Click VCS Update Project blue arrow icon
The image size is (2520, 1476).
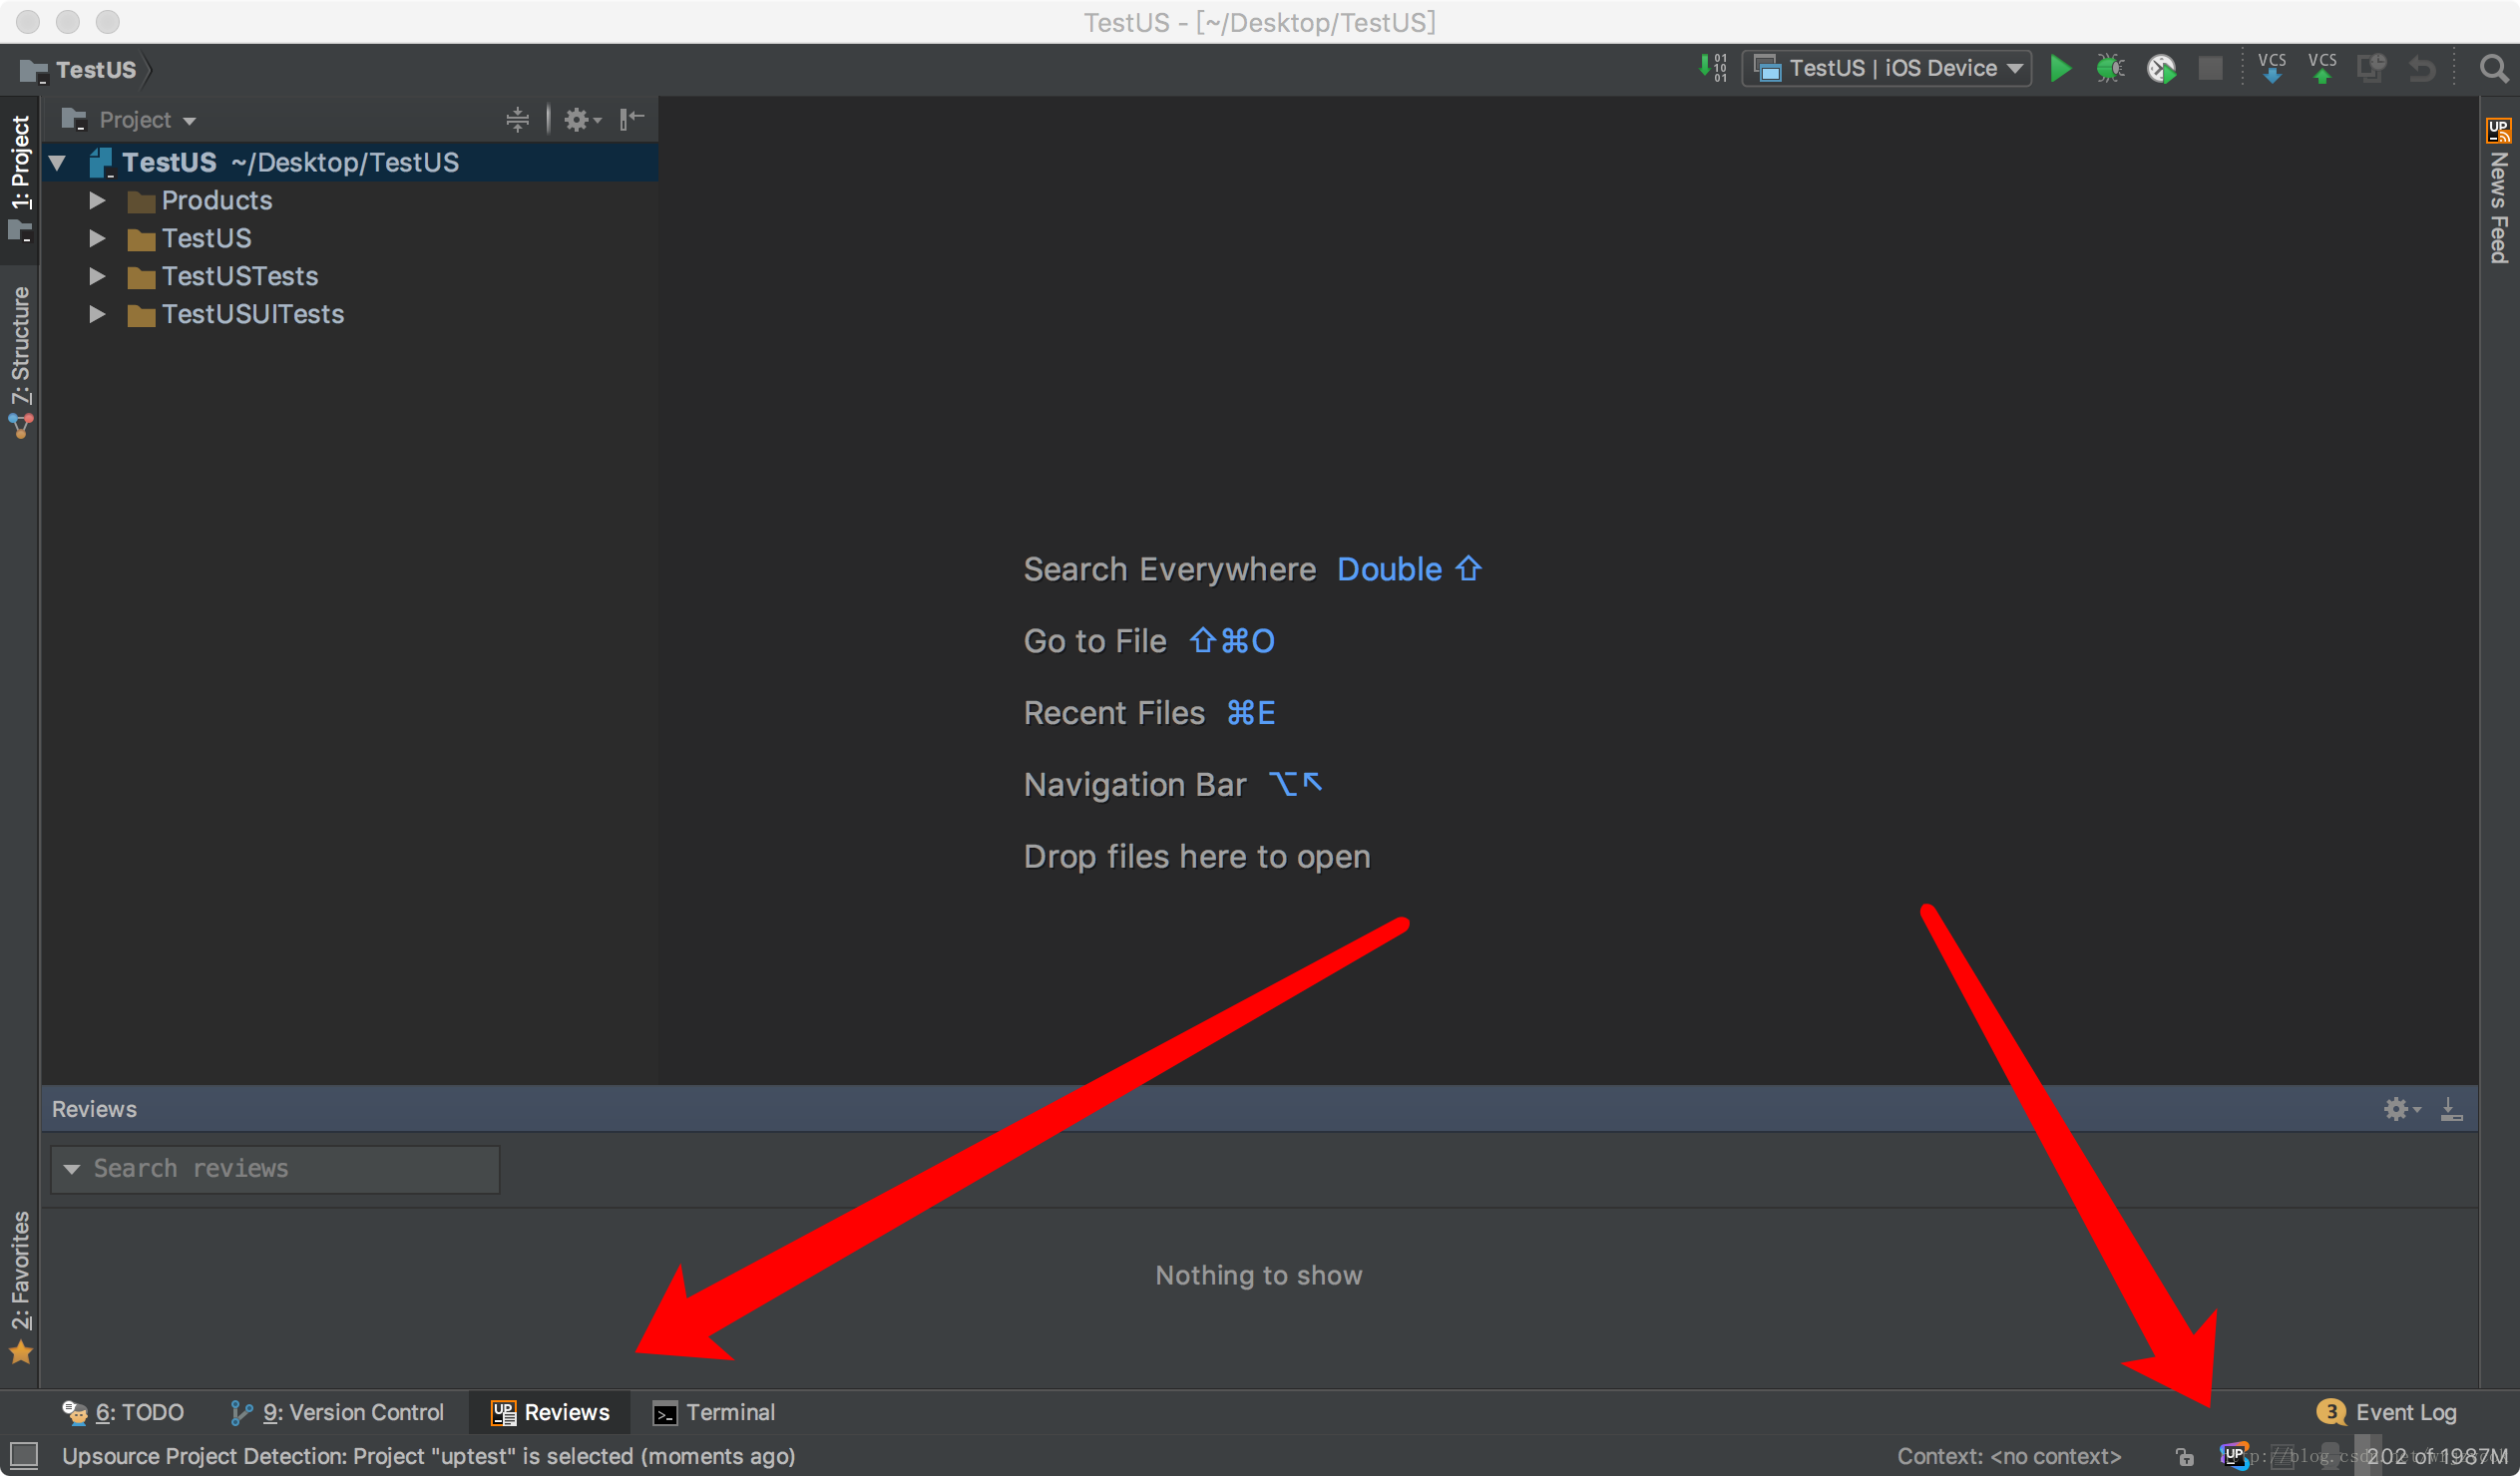pyautogui.click(x=2272, y=68)
